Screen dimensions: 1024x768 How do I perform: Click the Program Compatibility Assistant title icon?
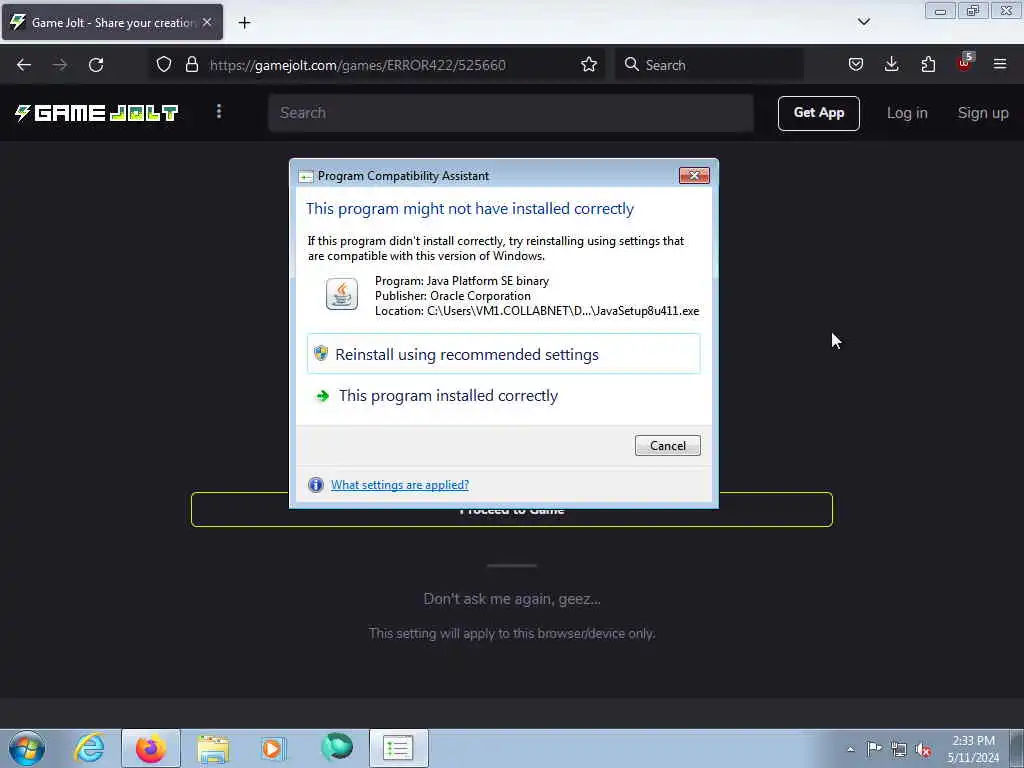(306, 176)
